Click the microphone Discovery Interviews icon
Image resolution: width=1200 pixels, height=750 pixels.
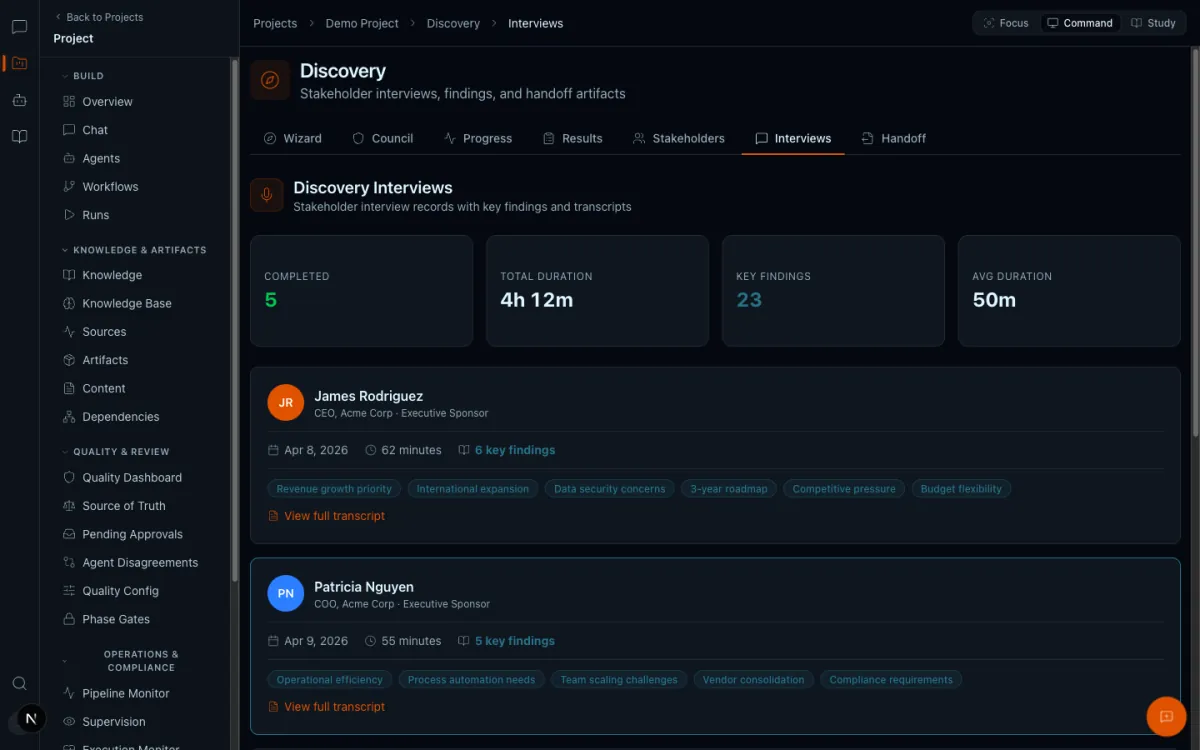click(x=266, y=195)
